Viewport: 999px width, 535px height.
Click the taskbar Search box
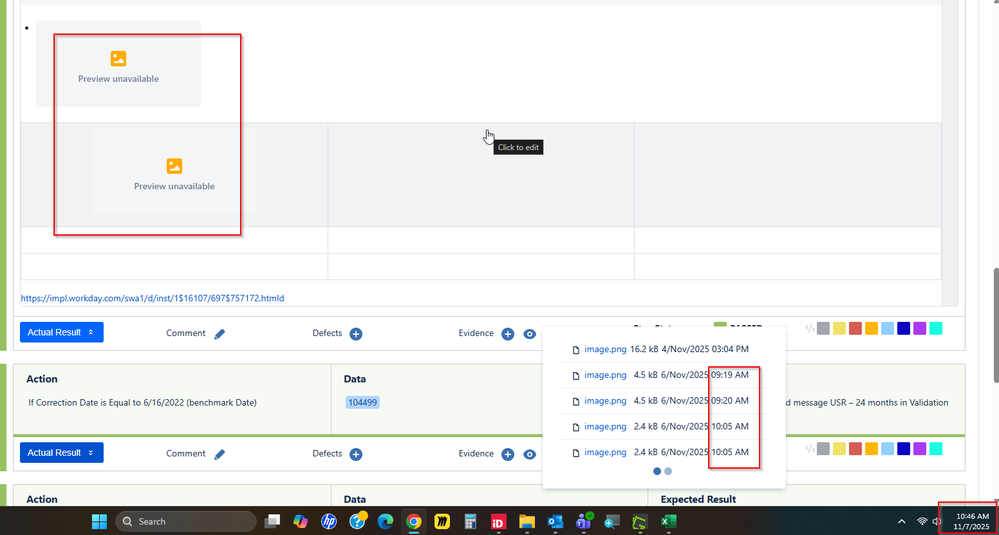(x=185, y=522)
